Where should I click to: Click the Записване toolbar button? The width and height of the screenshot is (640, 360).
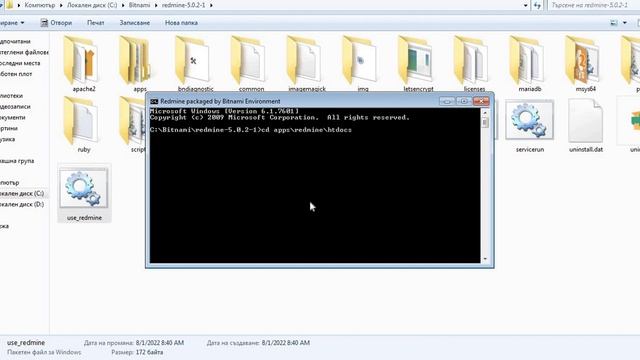click(135, 23)
